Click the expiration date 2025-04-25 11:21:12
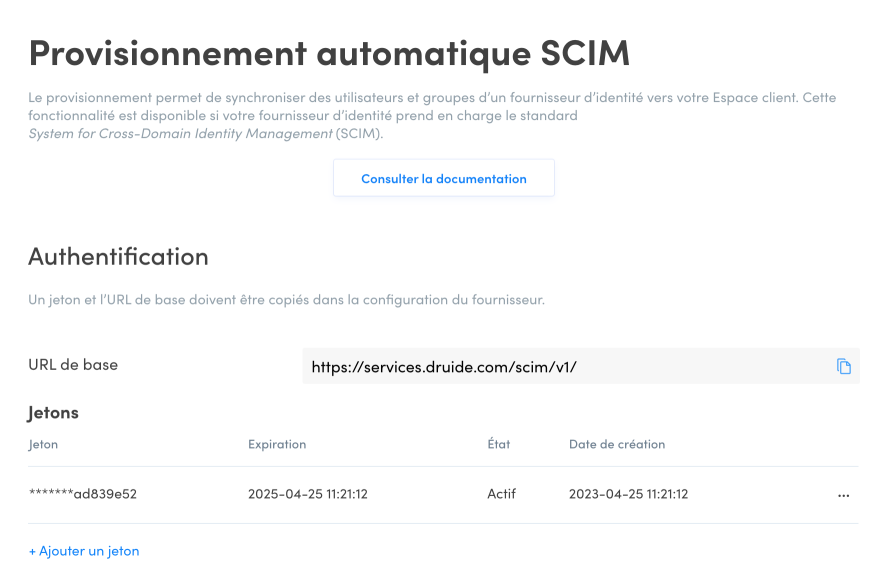 (x=307, y=494)
